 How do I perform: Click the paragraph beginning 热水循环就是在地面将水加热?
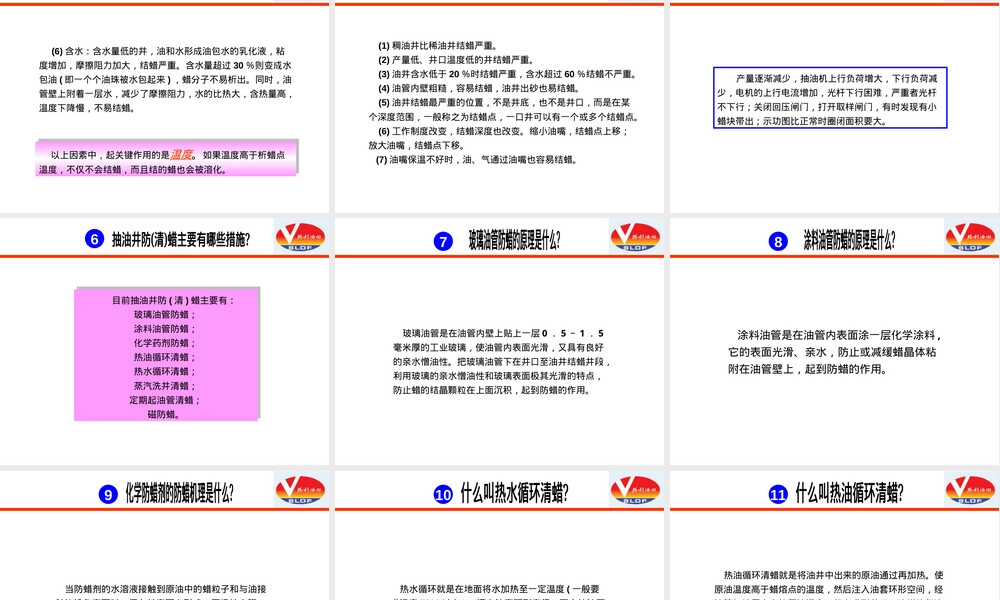pos(499,593)
